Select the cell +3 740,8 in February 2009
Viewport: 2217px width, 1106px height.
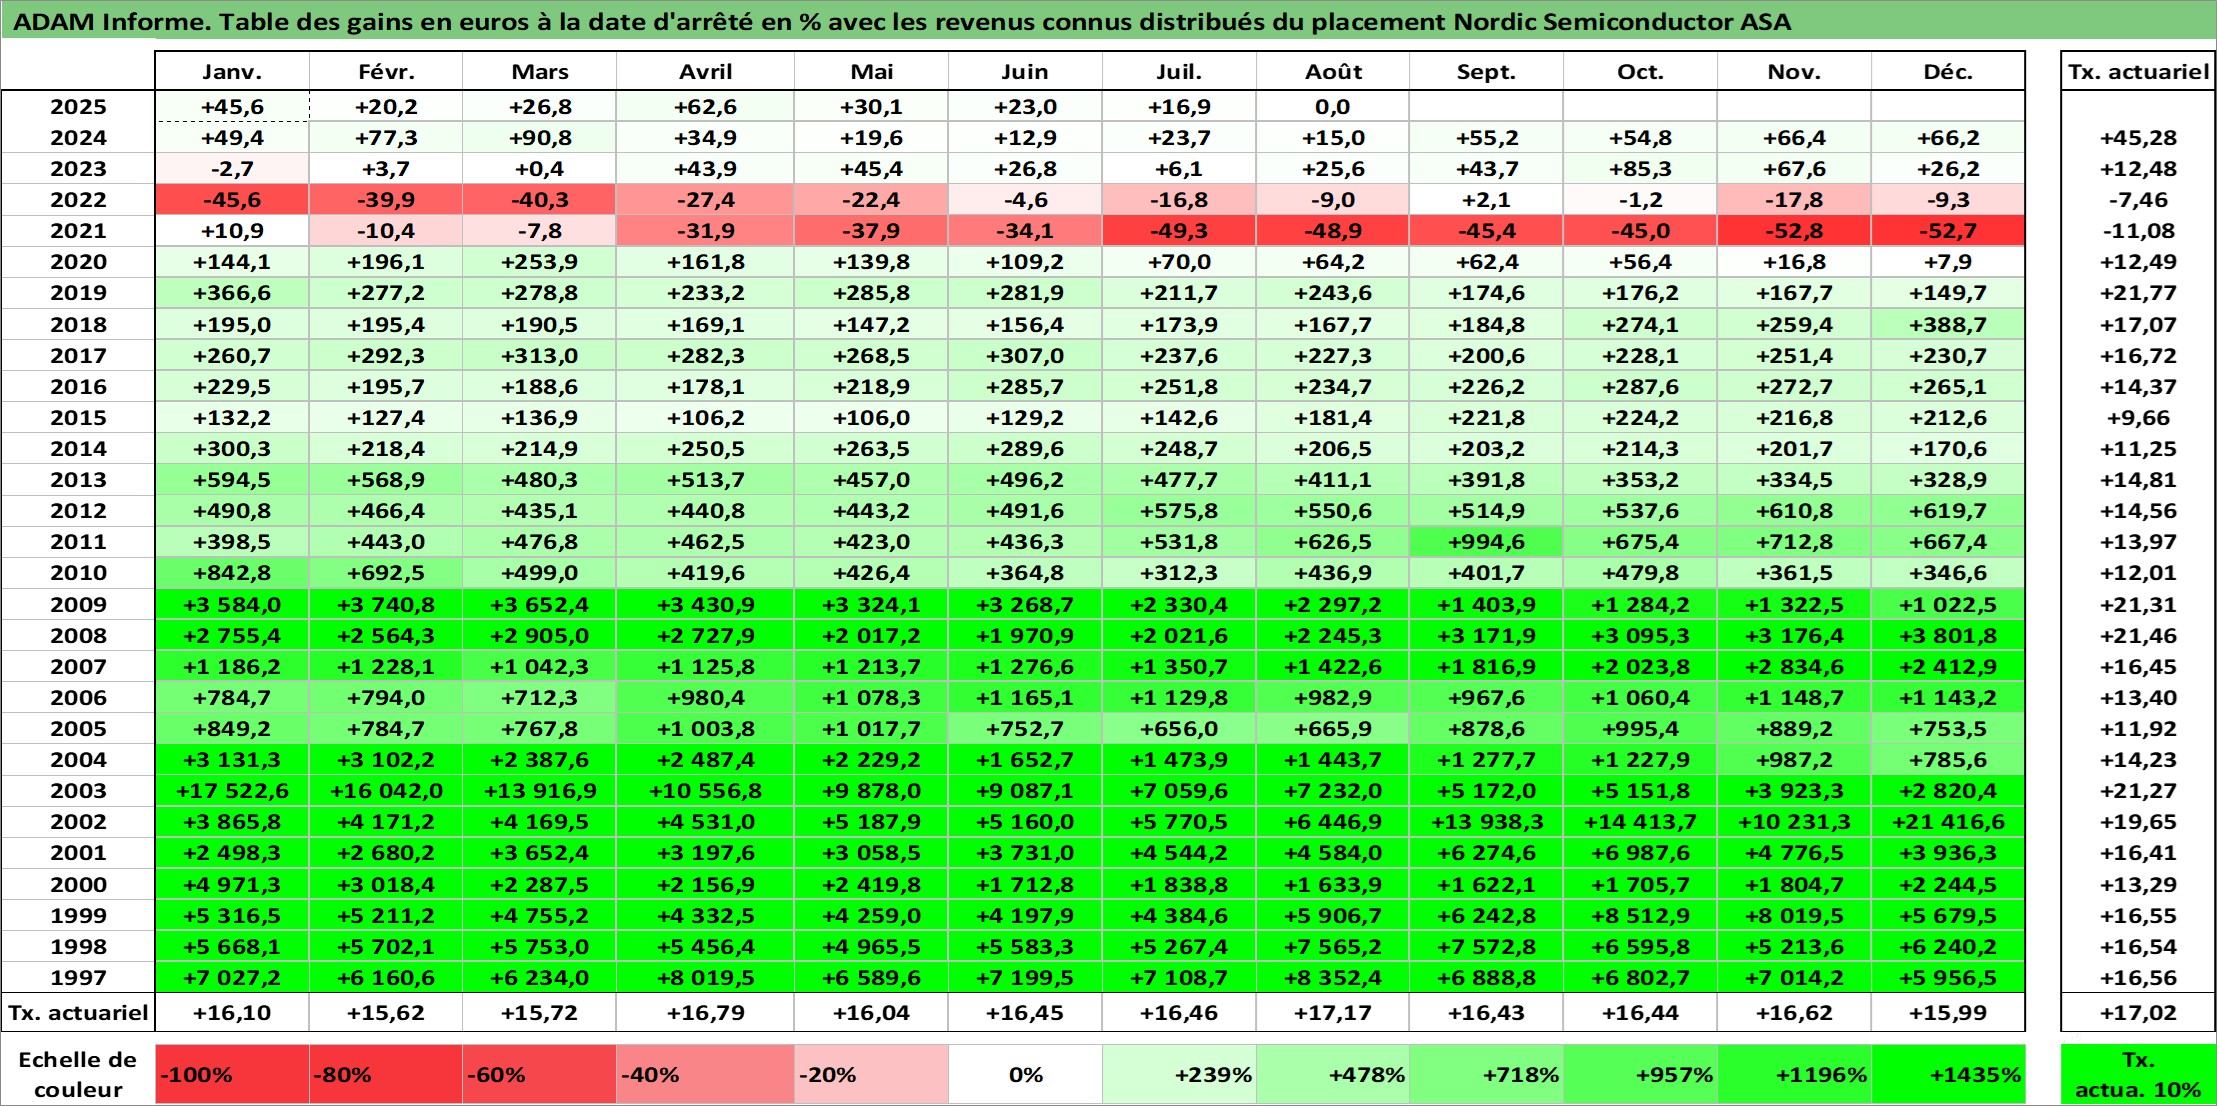click(386, 605)
